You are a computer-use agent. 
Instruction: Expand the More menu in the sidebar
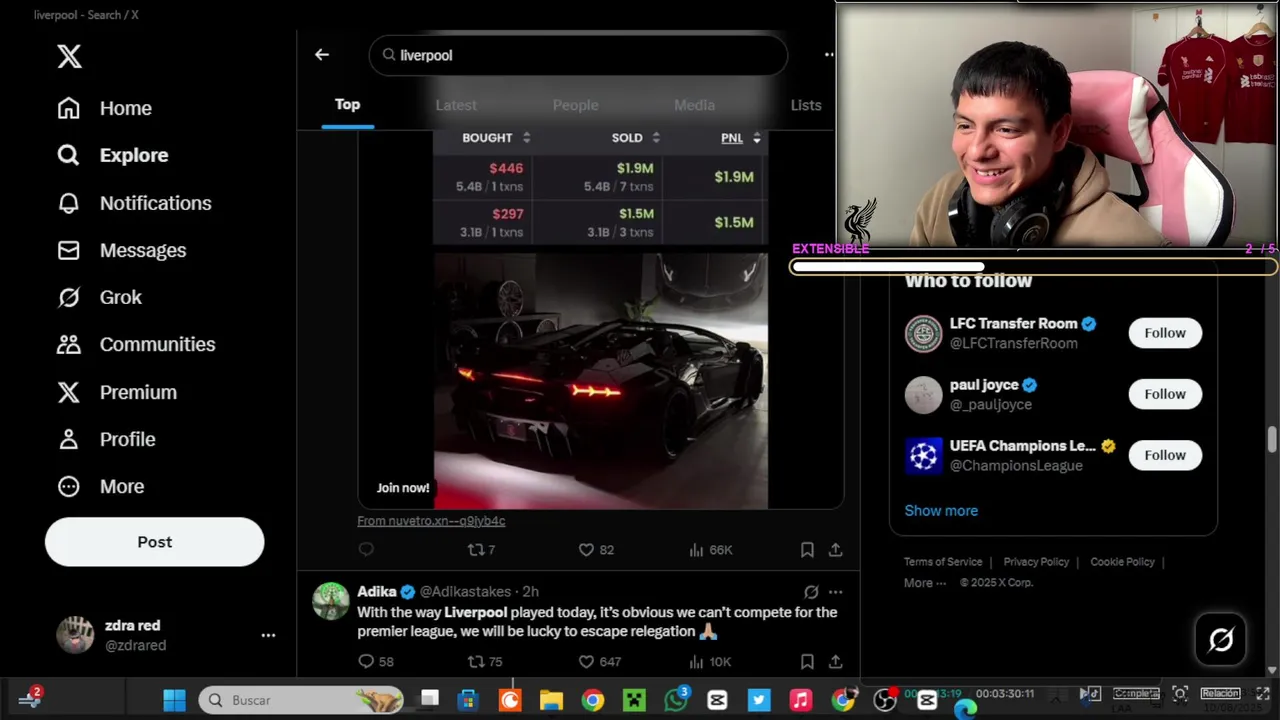[100, 486]
